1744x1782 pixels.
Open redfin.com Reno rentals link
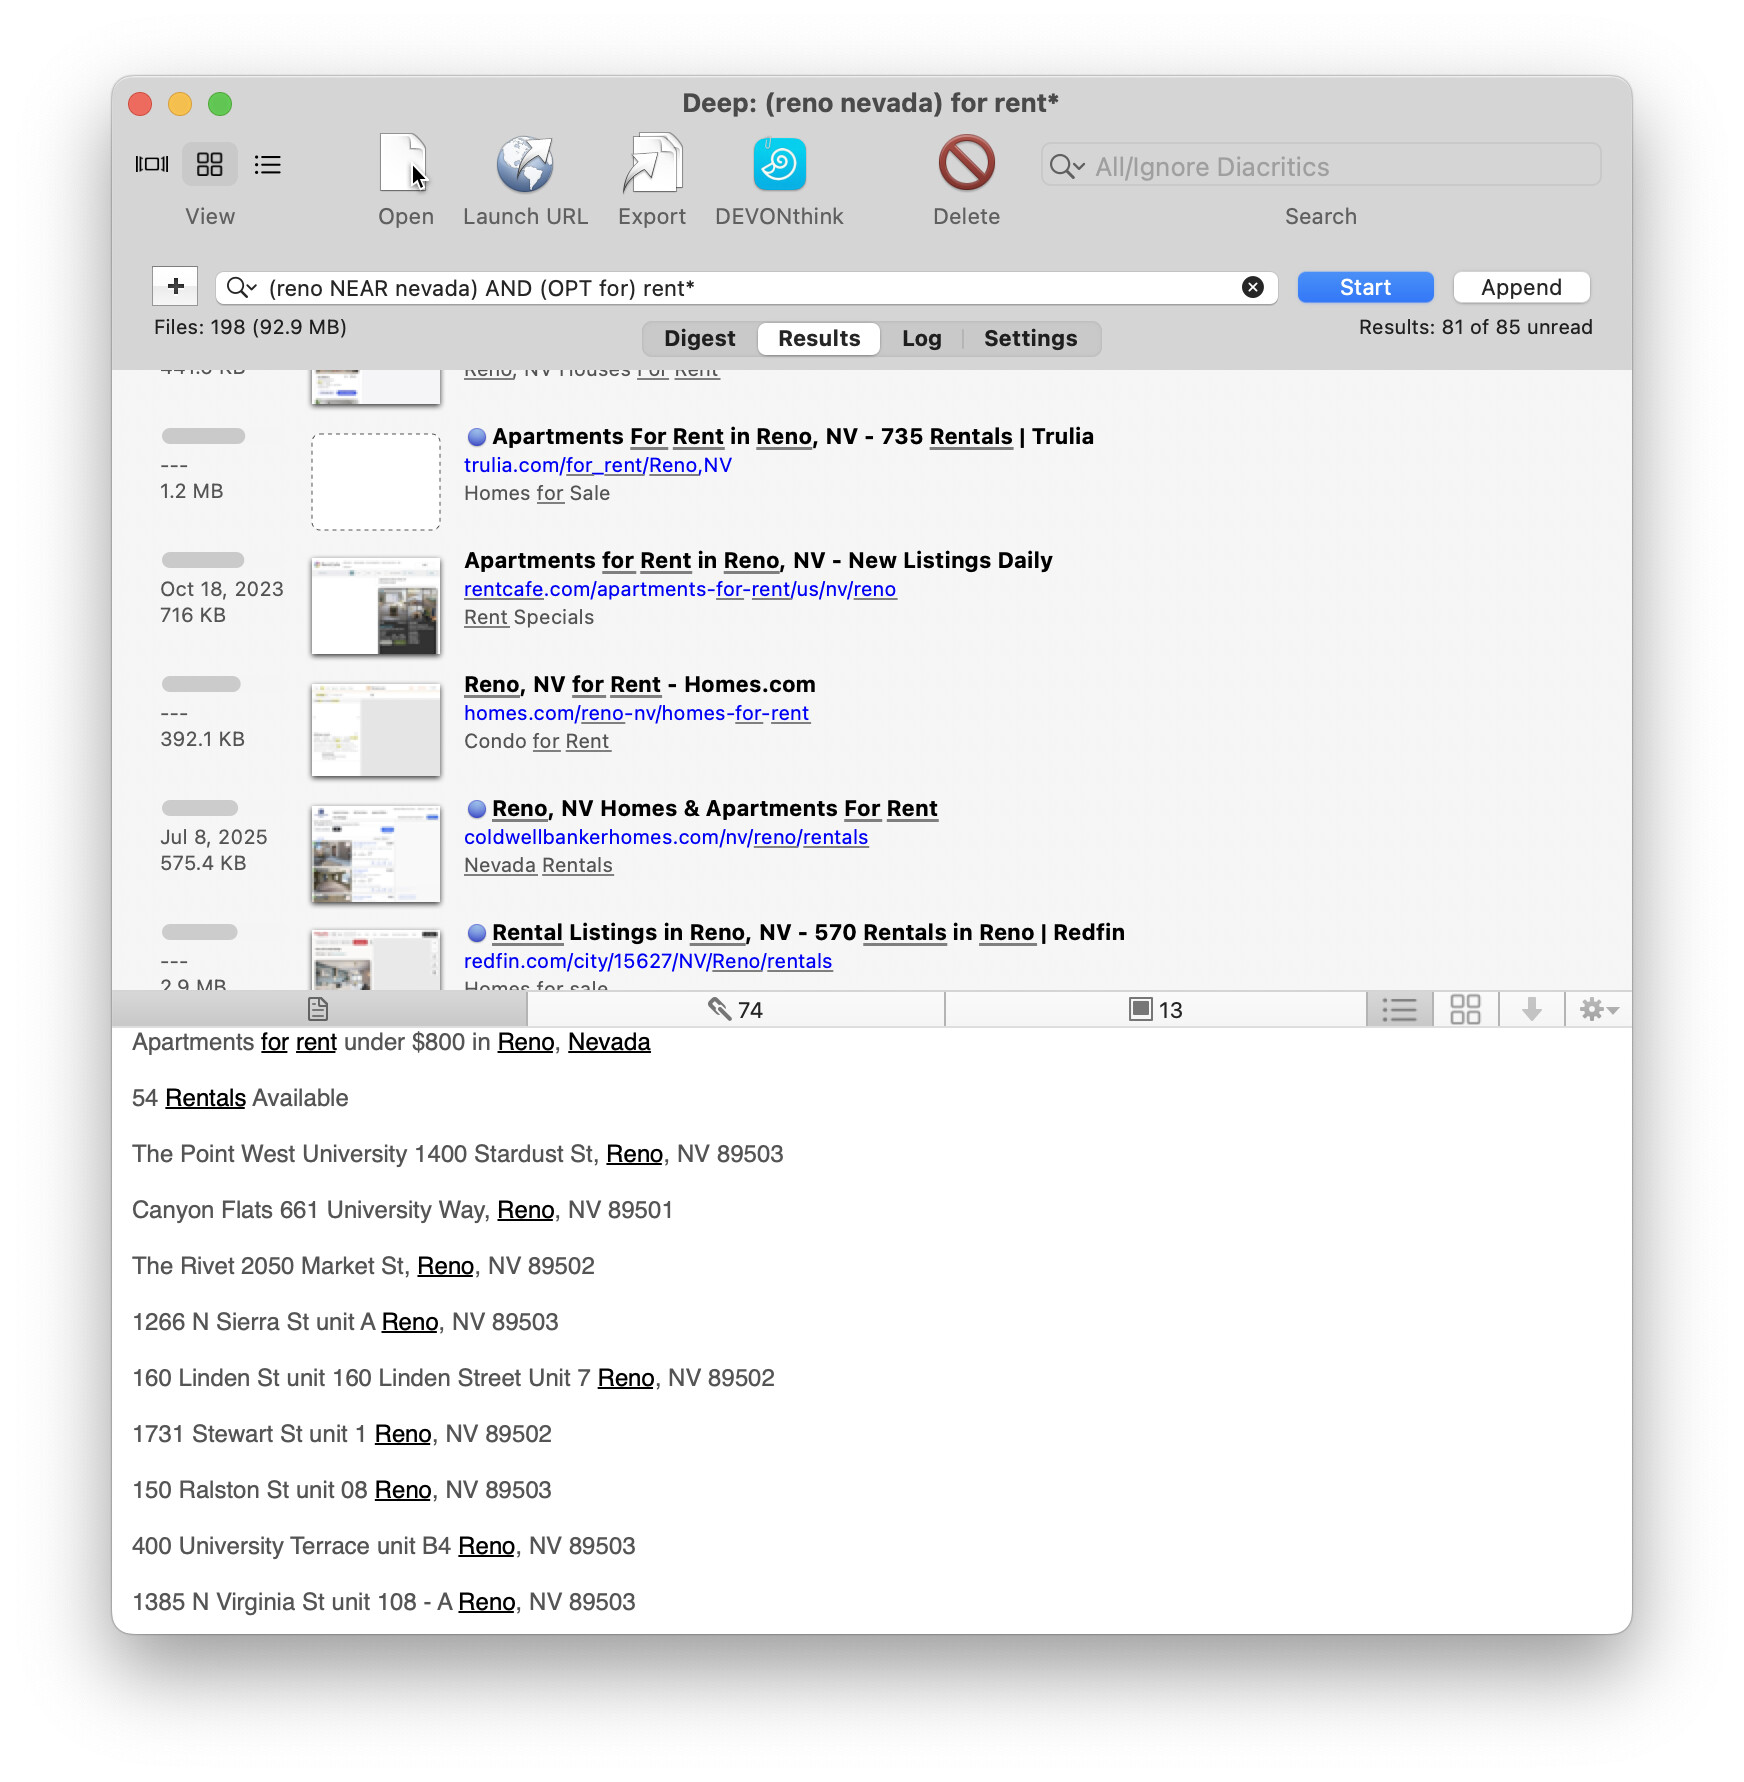[648, 961]
